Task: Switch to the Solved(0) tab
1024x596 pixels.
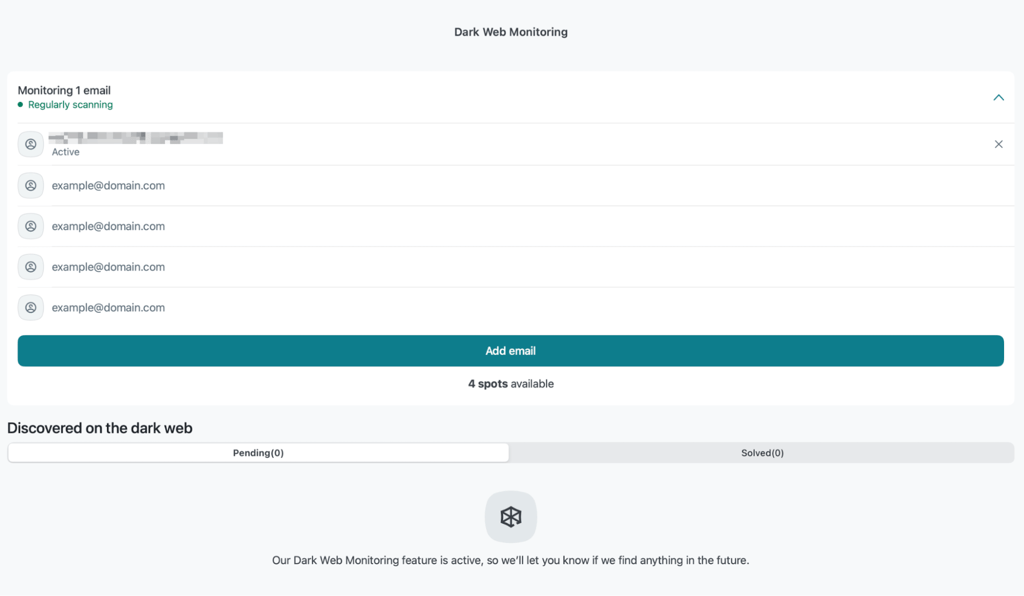Action: point(762,452)
